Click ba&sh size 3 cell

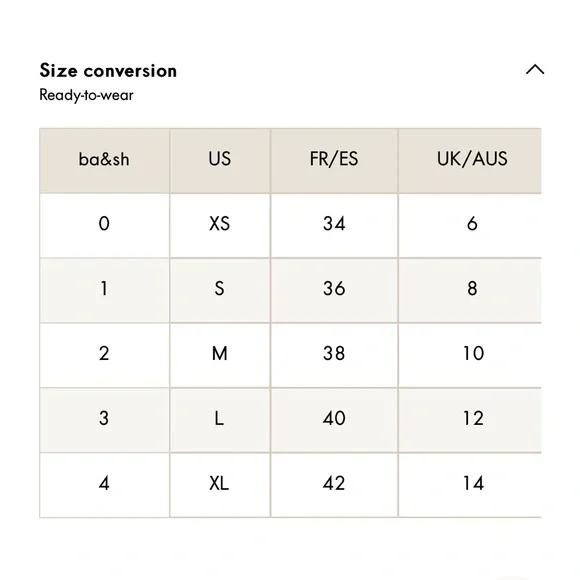105,420
